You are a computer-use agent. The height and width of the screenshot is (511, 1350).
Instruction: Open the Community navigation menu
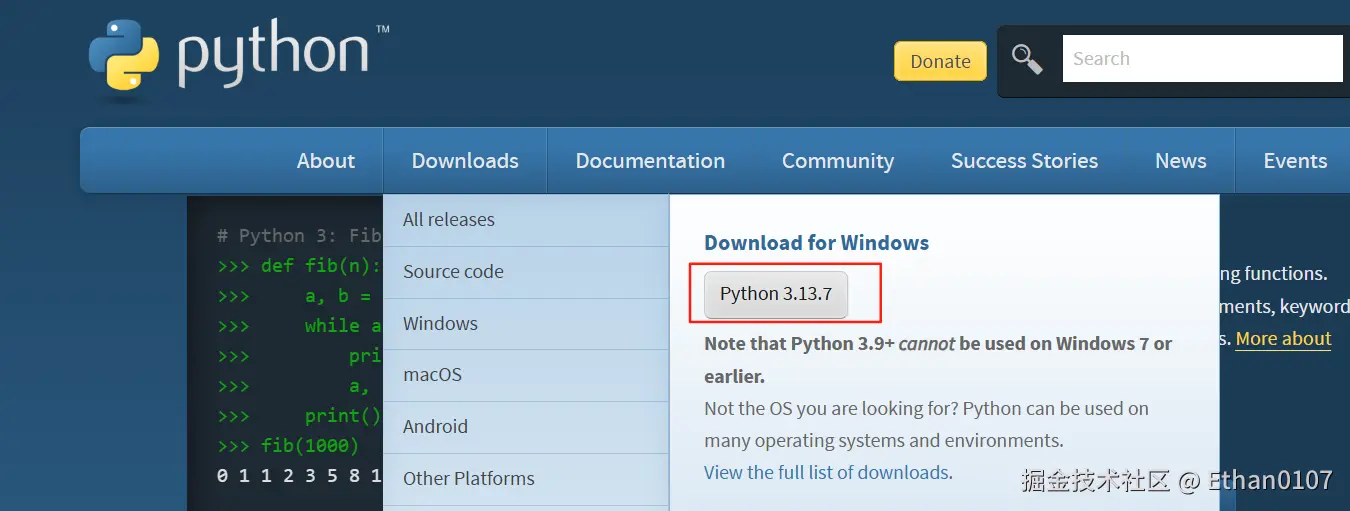coord(838,160)
